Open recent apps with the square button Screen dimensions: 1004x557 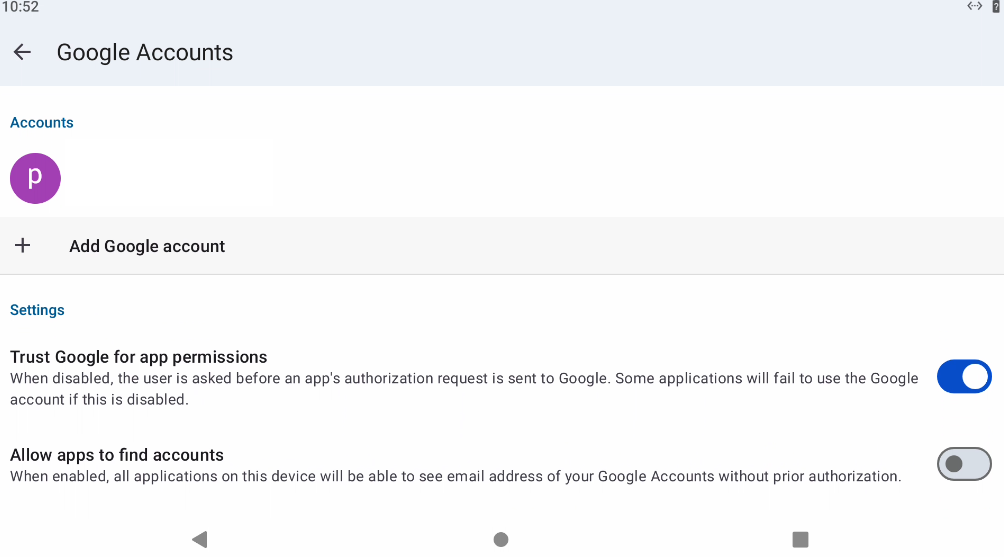coord(800,539)
